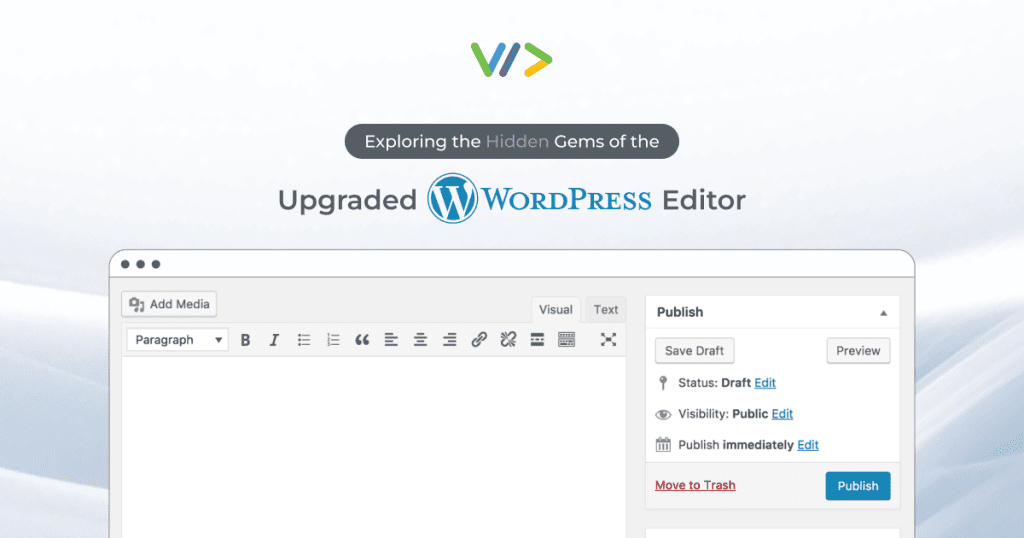1024x538 pixels.
Task: Toggle the toolbar kitchen sink
Action: pos(566,340)
